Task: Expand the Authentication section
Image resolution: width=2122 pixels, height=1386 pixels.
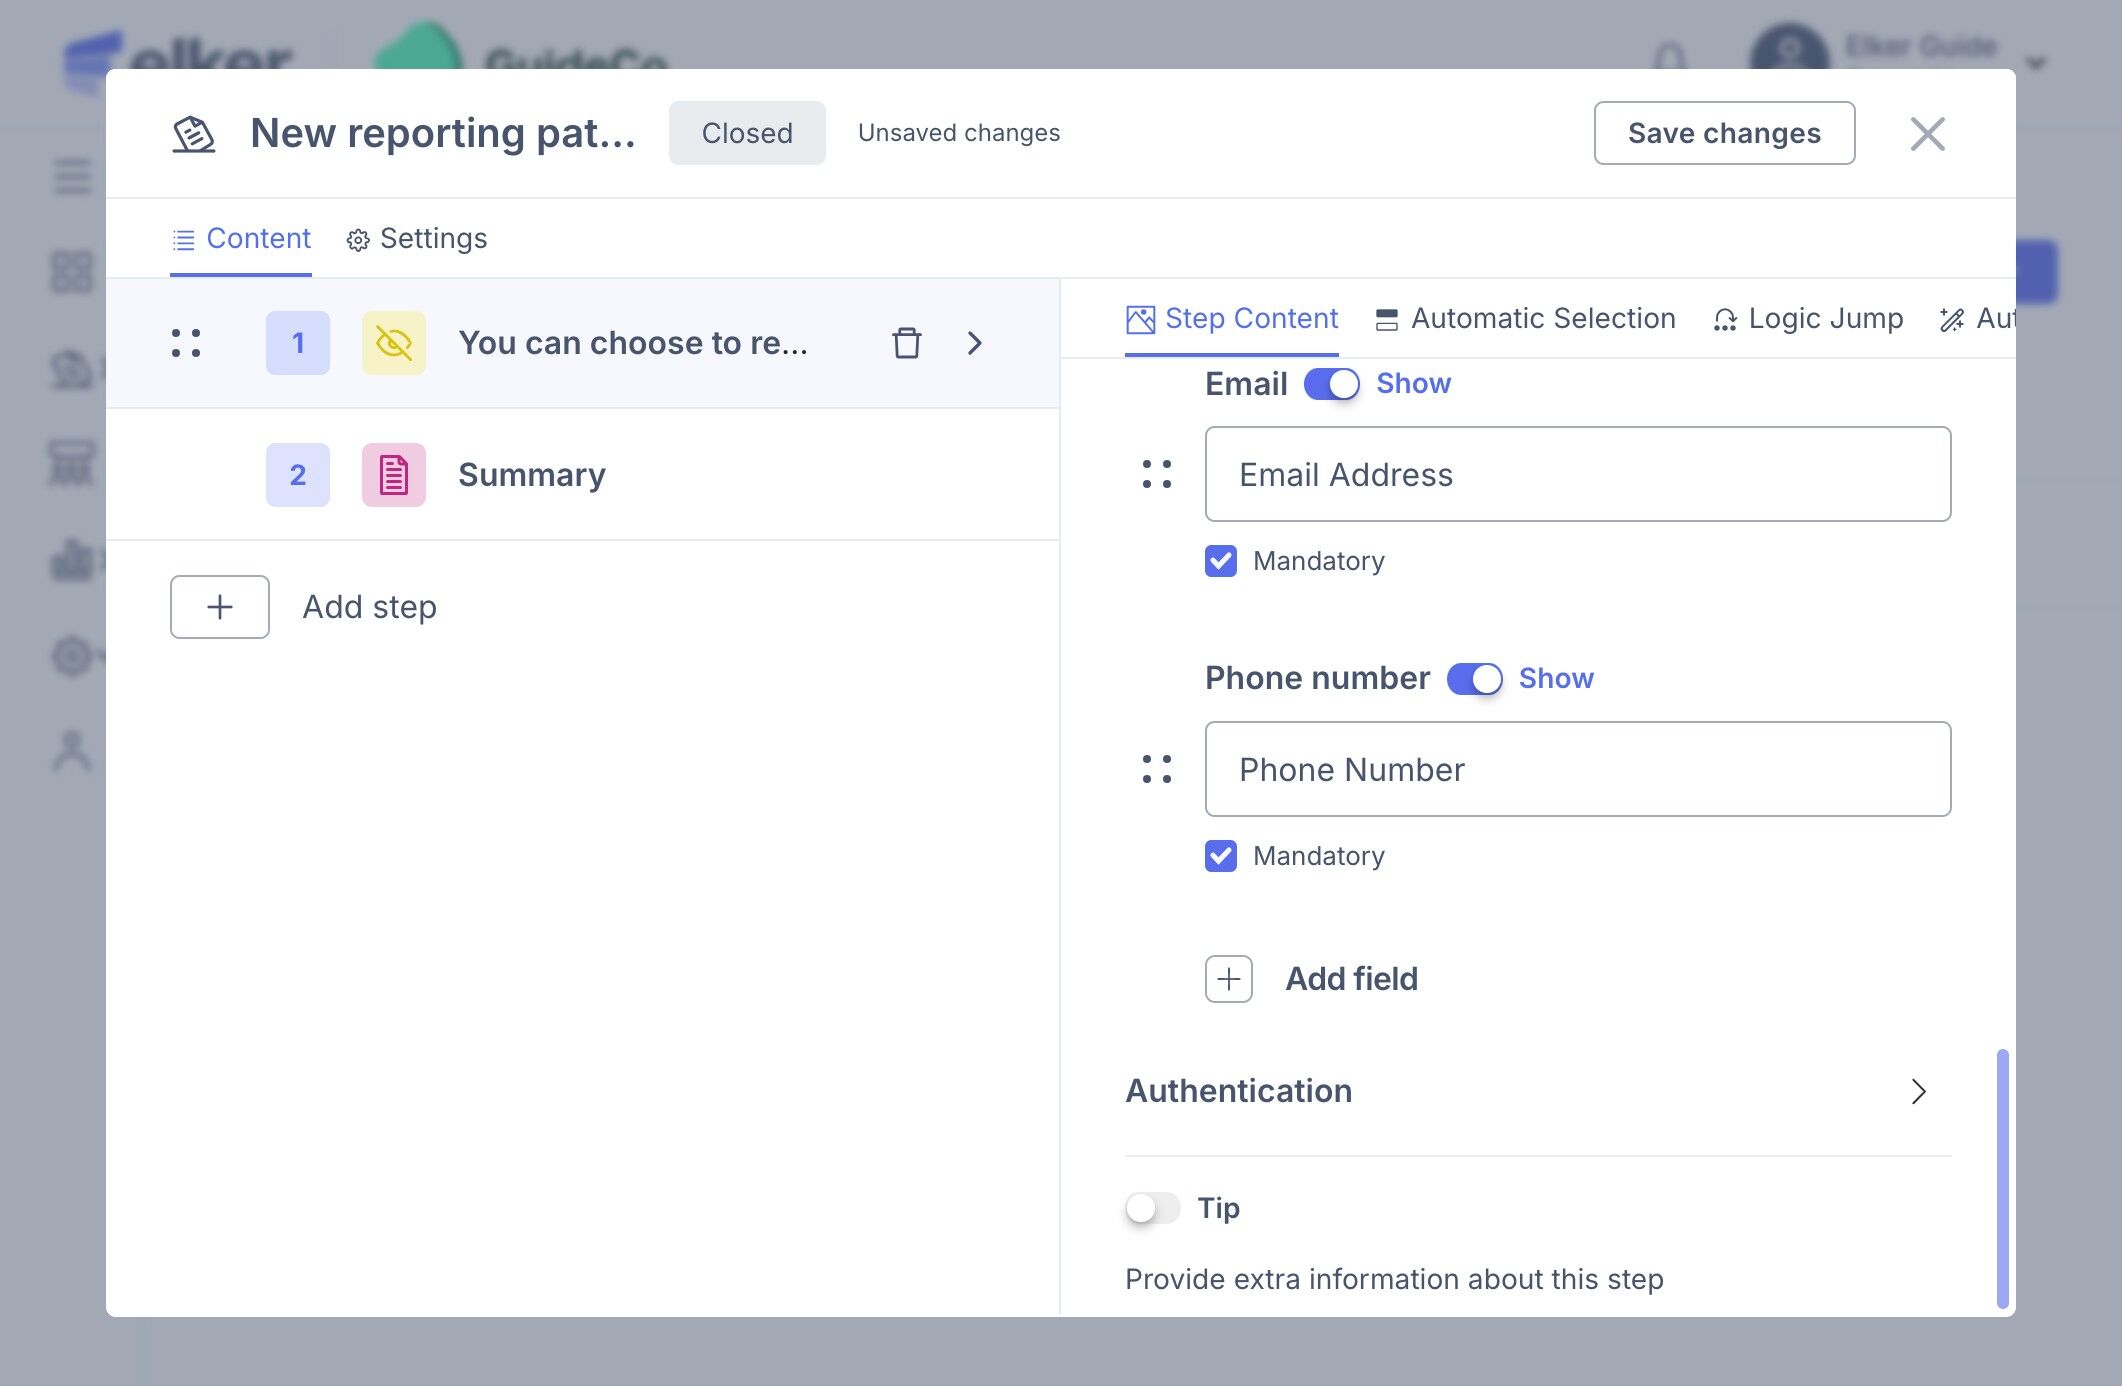Action: (1917, 1091)
